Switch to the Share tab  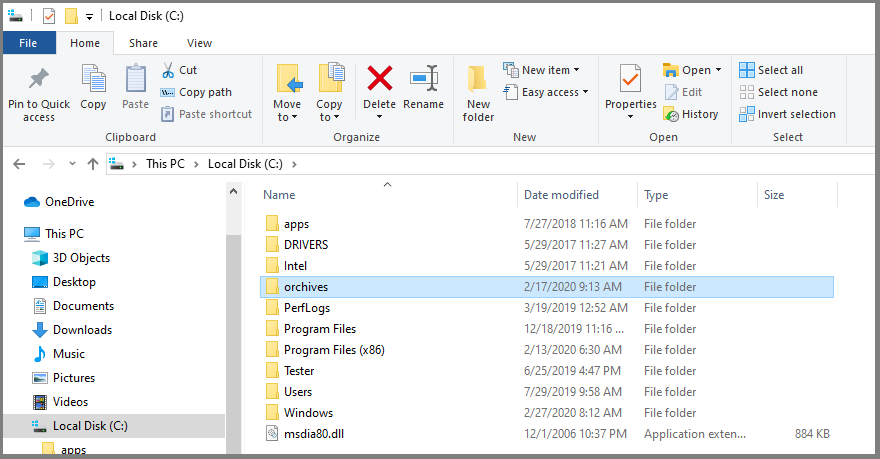point(143,43)
